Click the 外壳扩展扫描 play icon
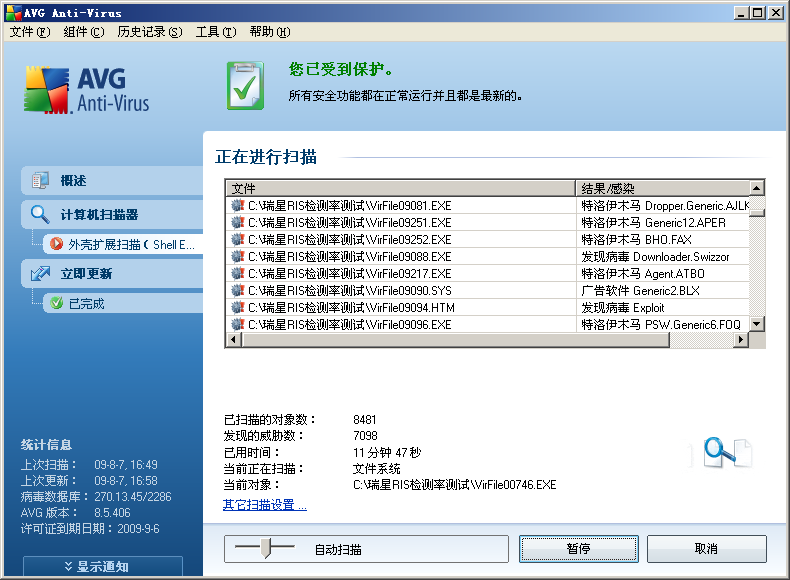 tap(57, 244)
